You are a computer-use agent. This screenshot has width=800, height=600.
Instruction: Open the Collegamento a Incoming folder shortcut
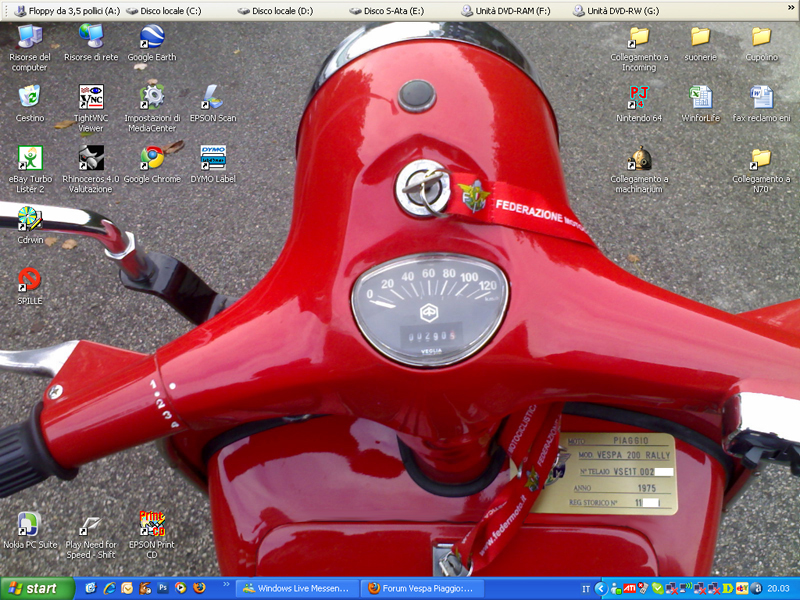639,47
